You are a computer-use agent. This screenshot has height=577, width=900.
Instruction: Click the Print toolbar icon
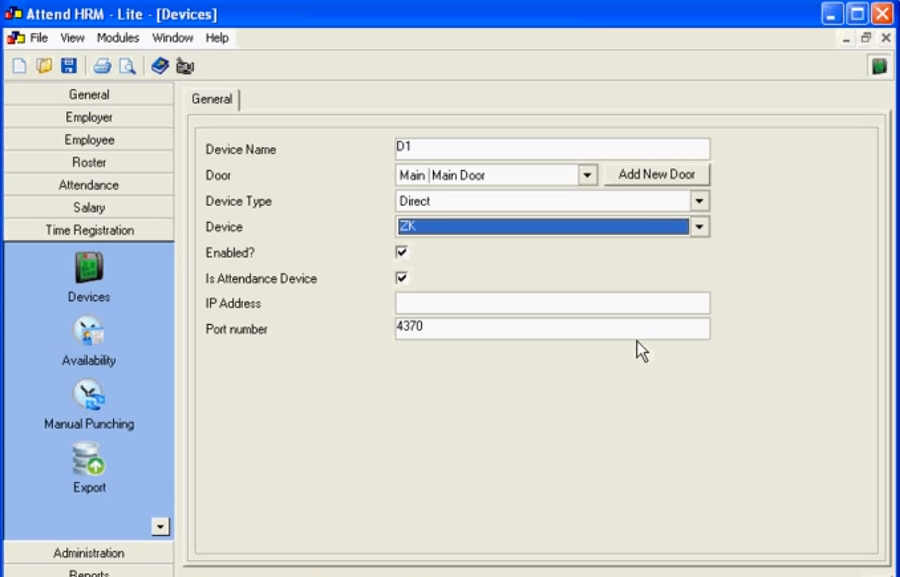click(102, 66)
